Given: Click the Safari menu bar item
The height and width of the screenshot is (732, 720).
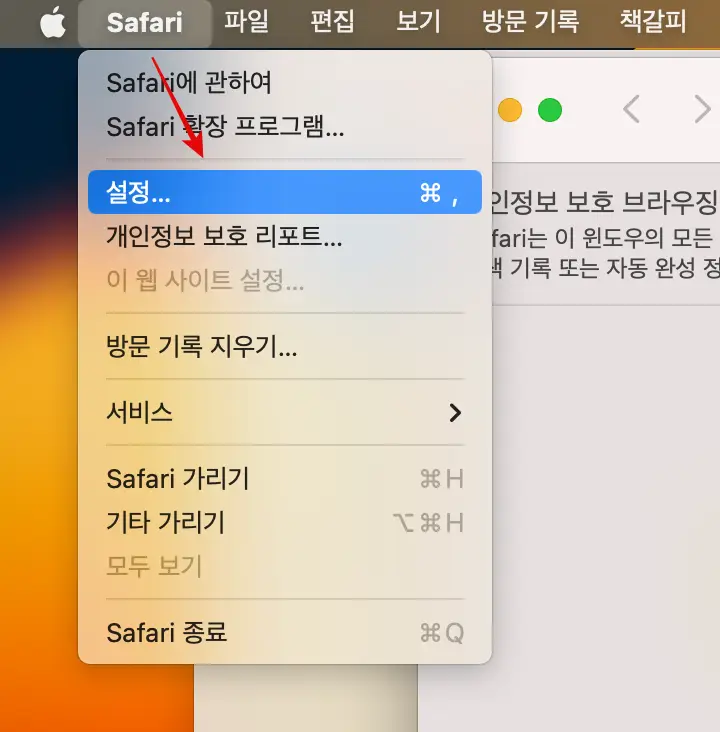Looking at the screenshot, I should [x=144, y=23].
